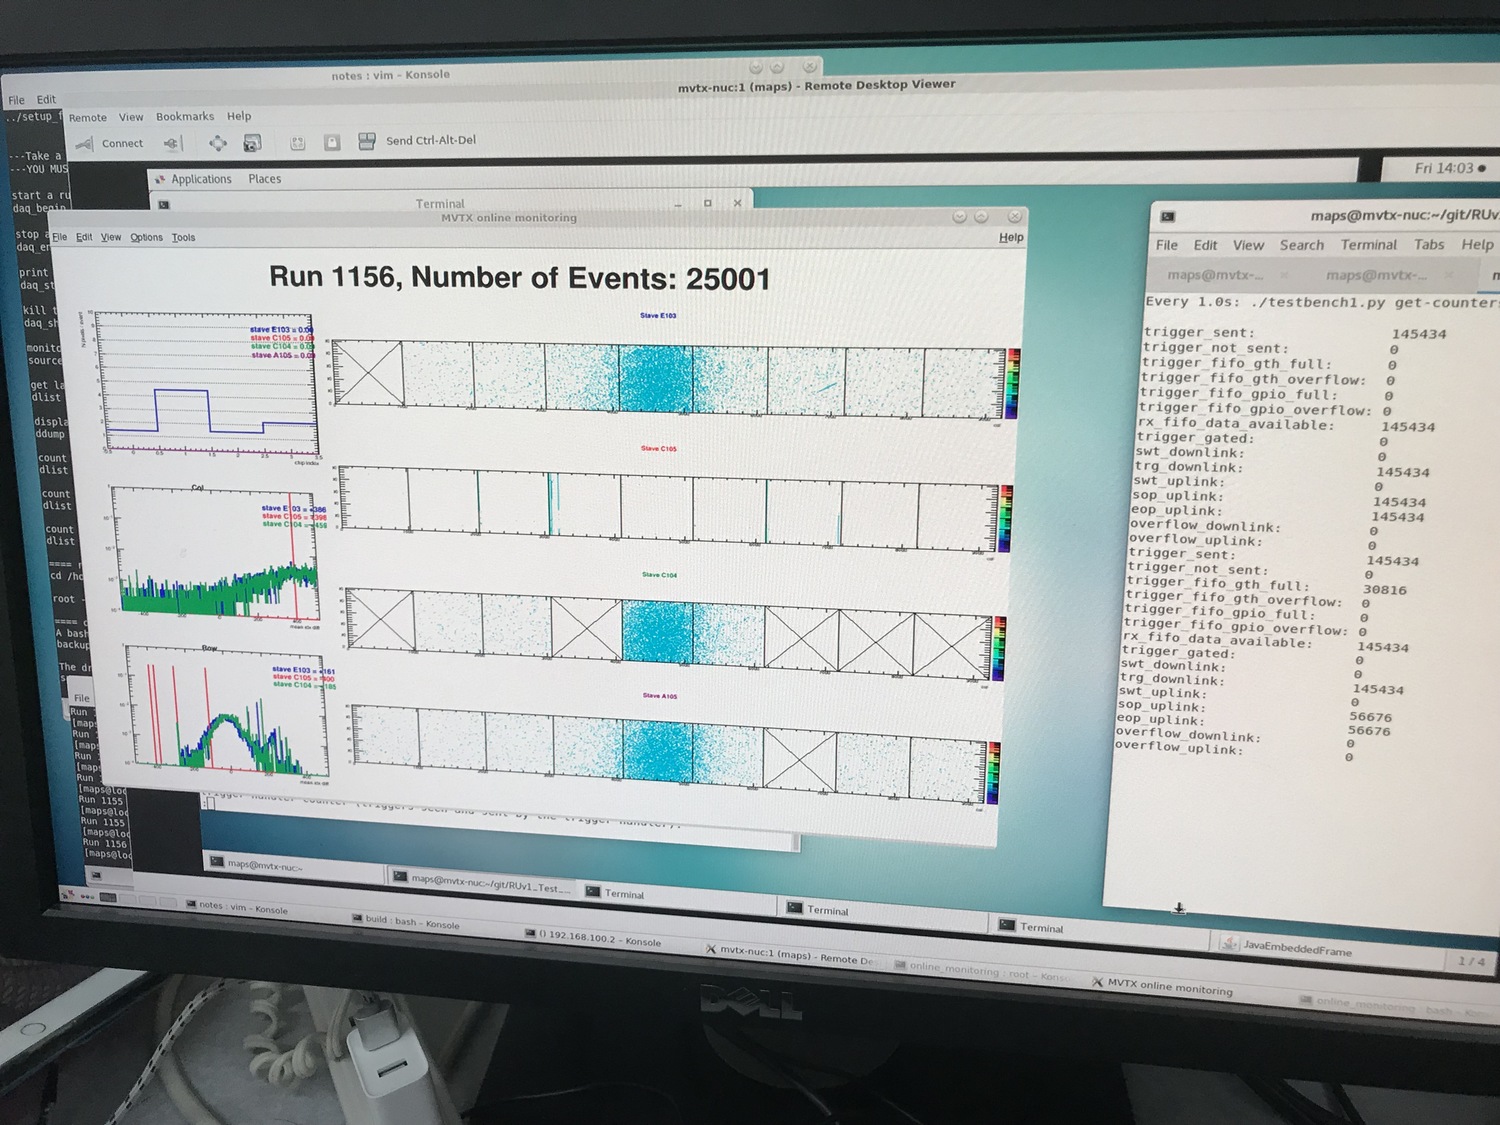Open Terminal menu in maps@mvtx-nuc terminal
This screenshot has width=1500, height=1125.
pyautogui.click(x=1368, y=245)
